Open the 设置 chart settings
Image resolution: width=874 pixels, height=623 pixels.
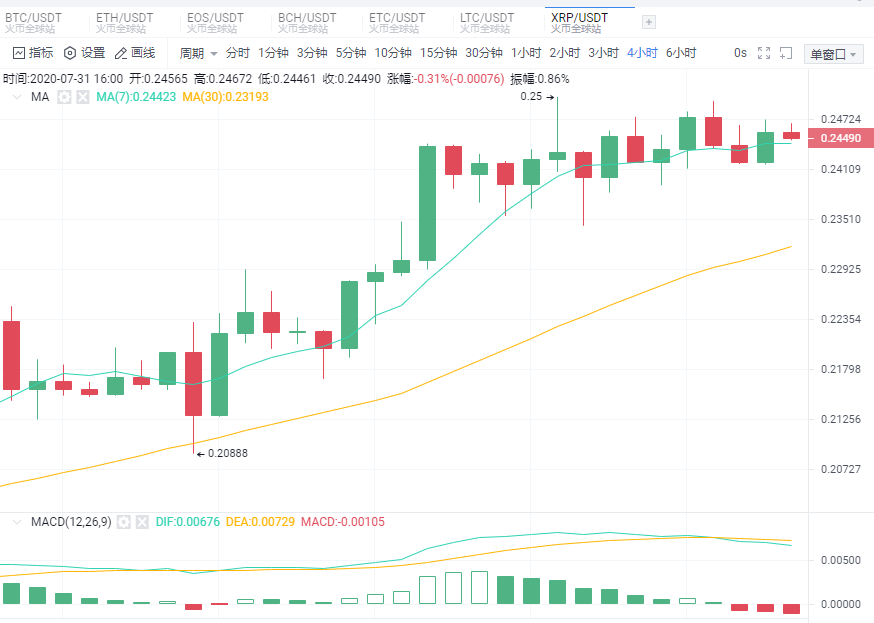pos(84,53)
